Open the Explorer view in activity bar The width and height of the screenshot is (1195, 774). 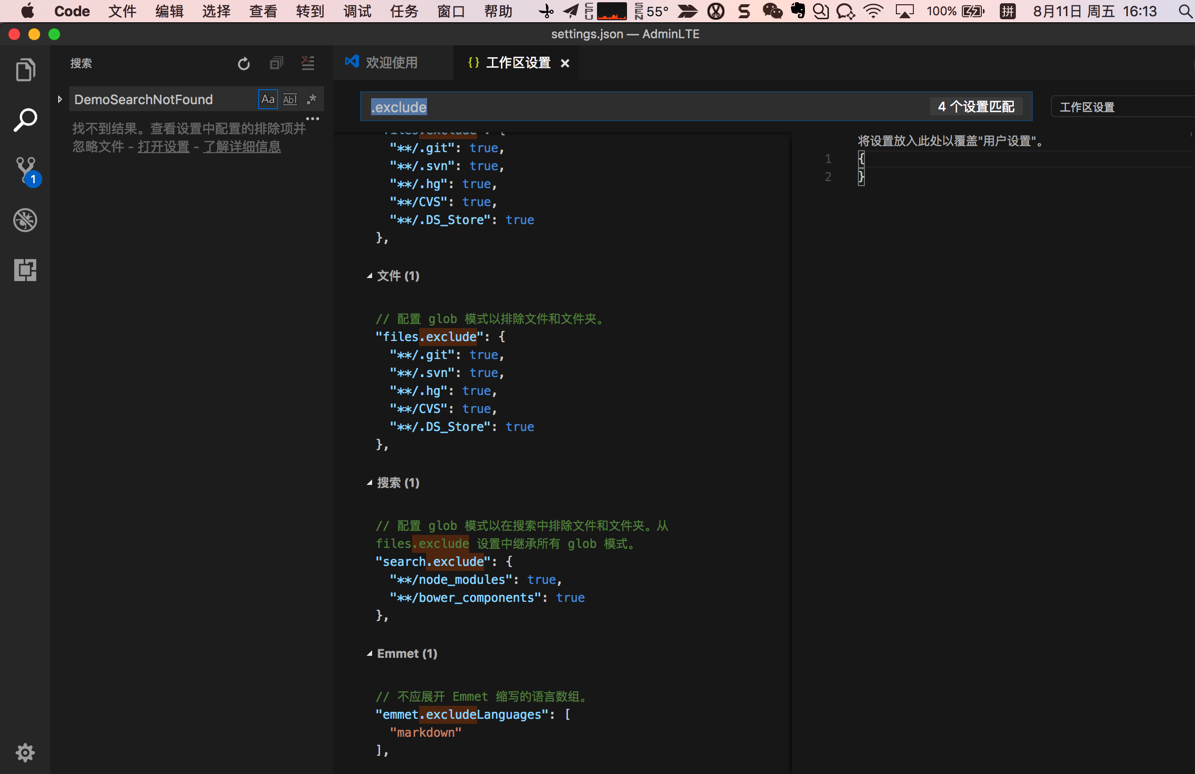pos(25,70)
